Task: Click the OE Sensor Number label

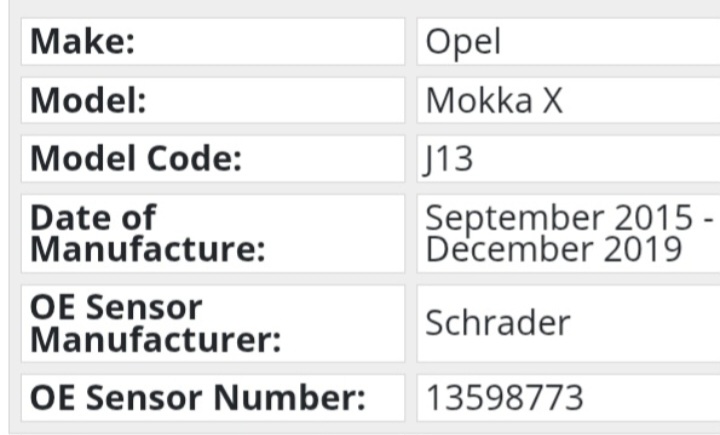Action: (197, 397)
